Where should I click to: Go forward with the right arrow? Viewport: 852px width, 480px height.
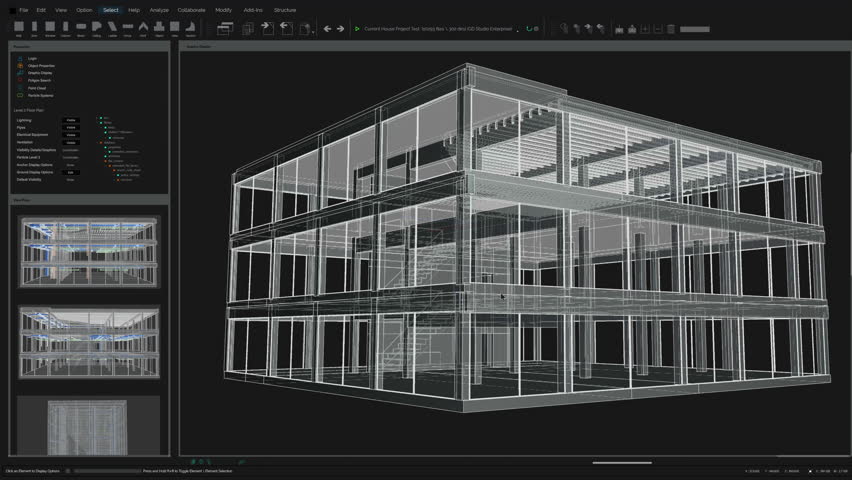click(340, 29)
